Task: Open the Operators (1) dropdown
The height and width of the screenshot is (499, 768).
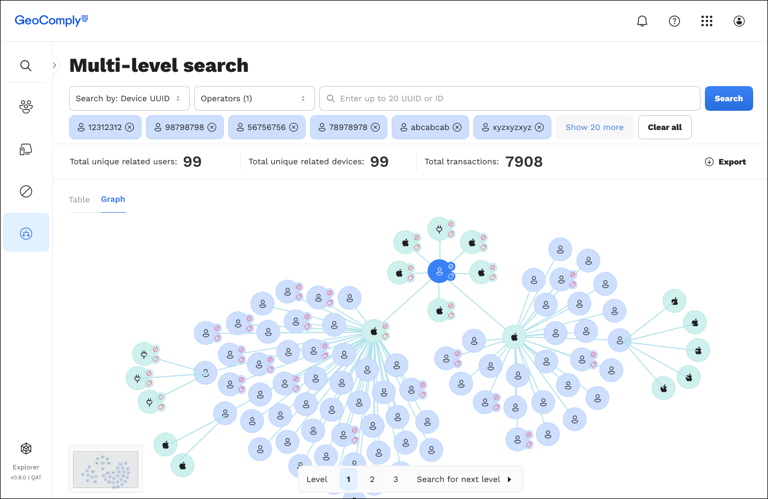Action: click(254, 98)
